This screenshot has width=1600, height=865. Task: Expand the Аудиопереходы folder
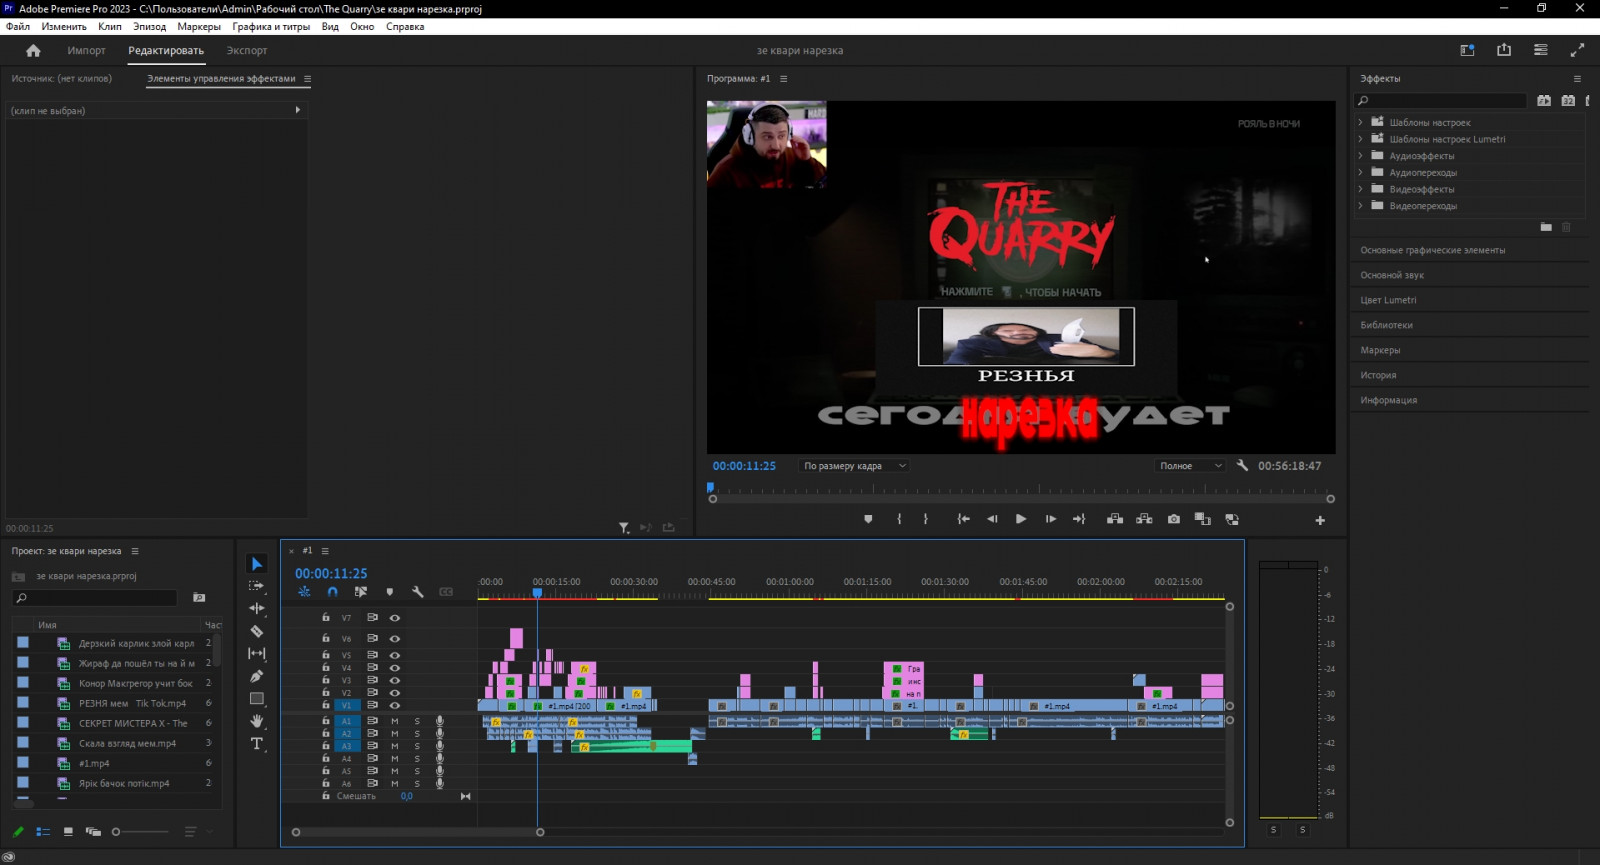1360,172
